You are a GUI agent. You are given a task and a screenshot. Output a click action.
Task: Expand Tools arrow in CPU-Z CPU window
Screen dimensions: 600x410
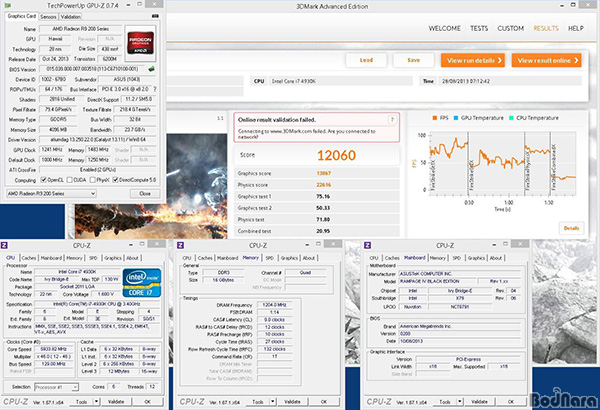96,402
